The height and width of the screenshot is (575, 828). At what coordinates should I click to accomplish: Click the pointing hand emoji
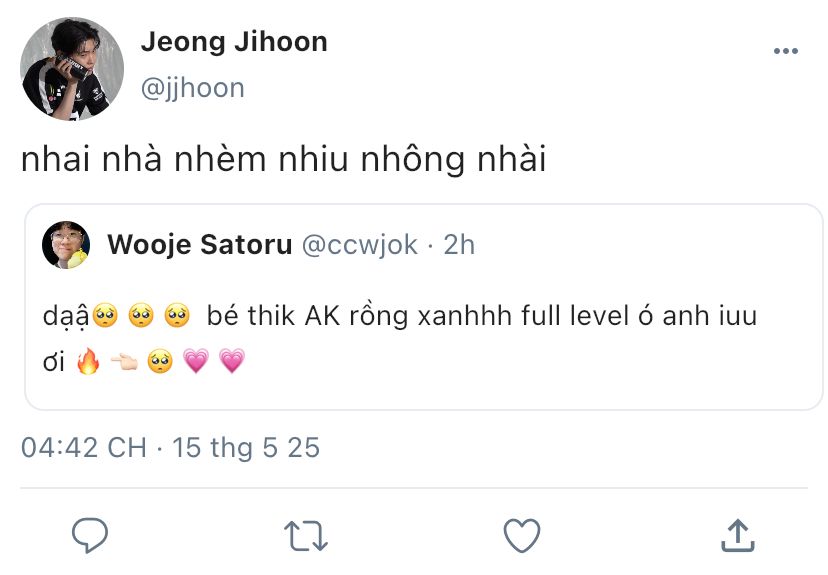coord(124,362)
